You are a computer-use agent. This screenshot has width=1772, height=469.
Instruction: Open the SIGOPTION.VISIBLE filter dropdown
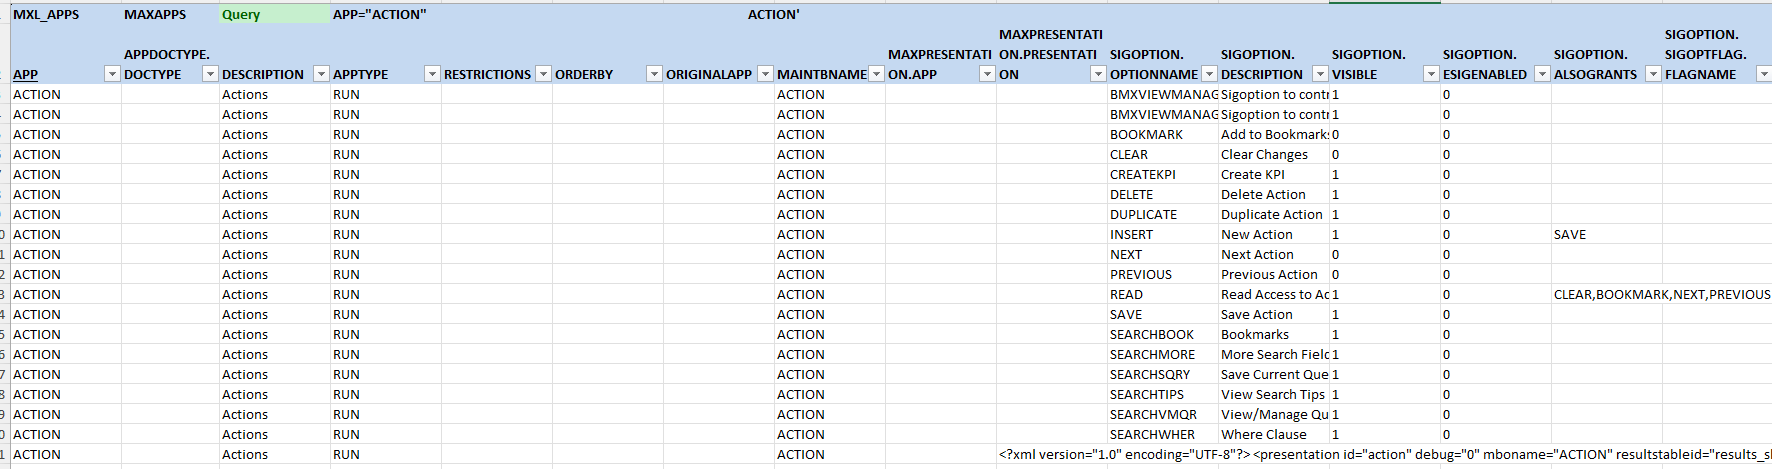coord(1431,74)
